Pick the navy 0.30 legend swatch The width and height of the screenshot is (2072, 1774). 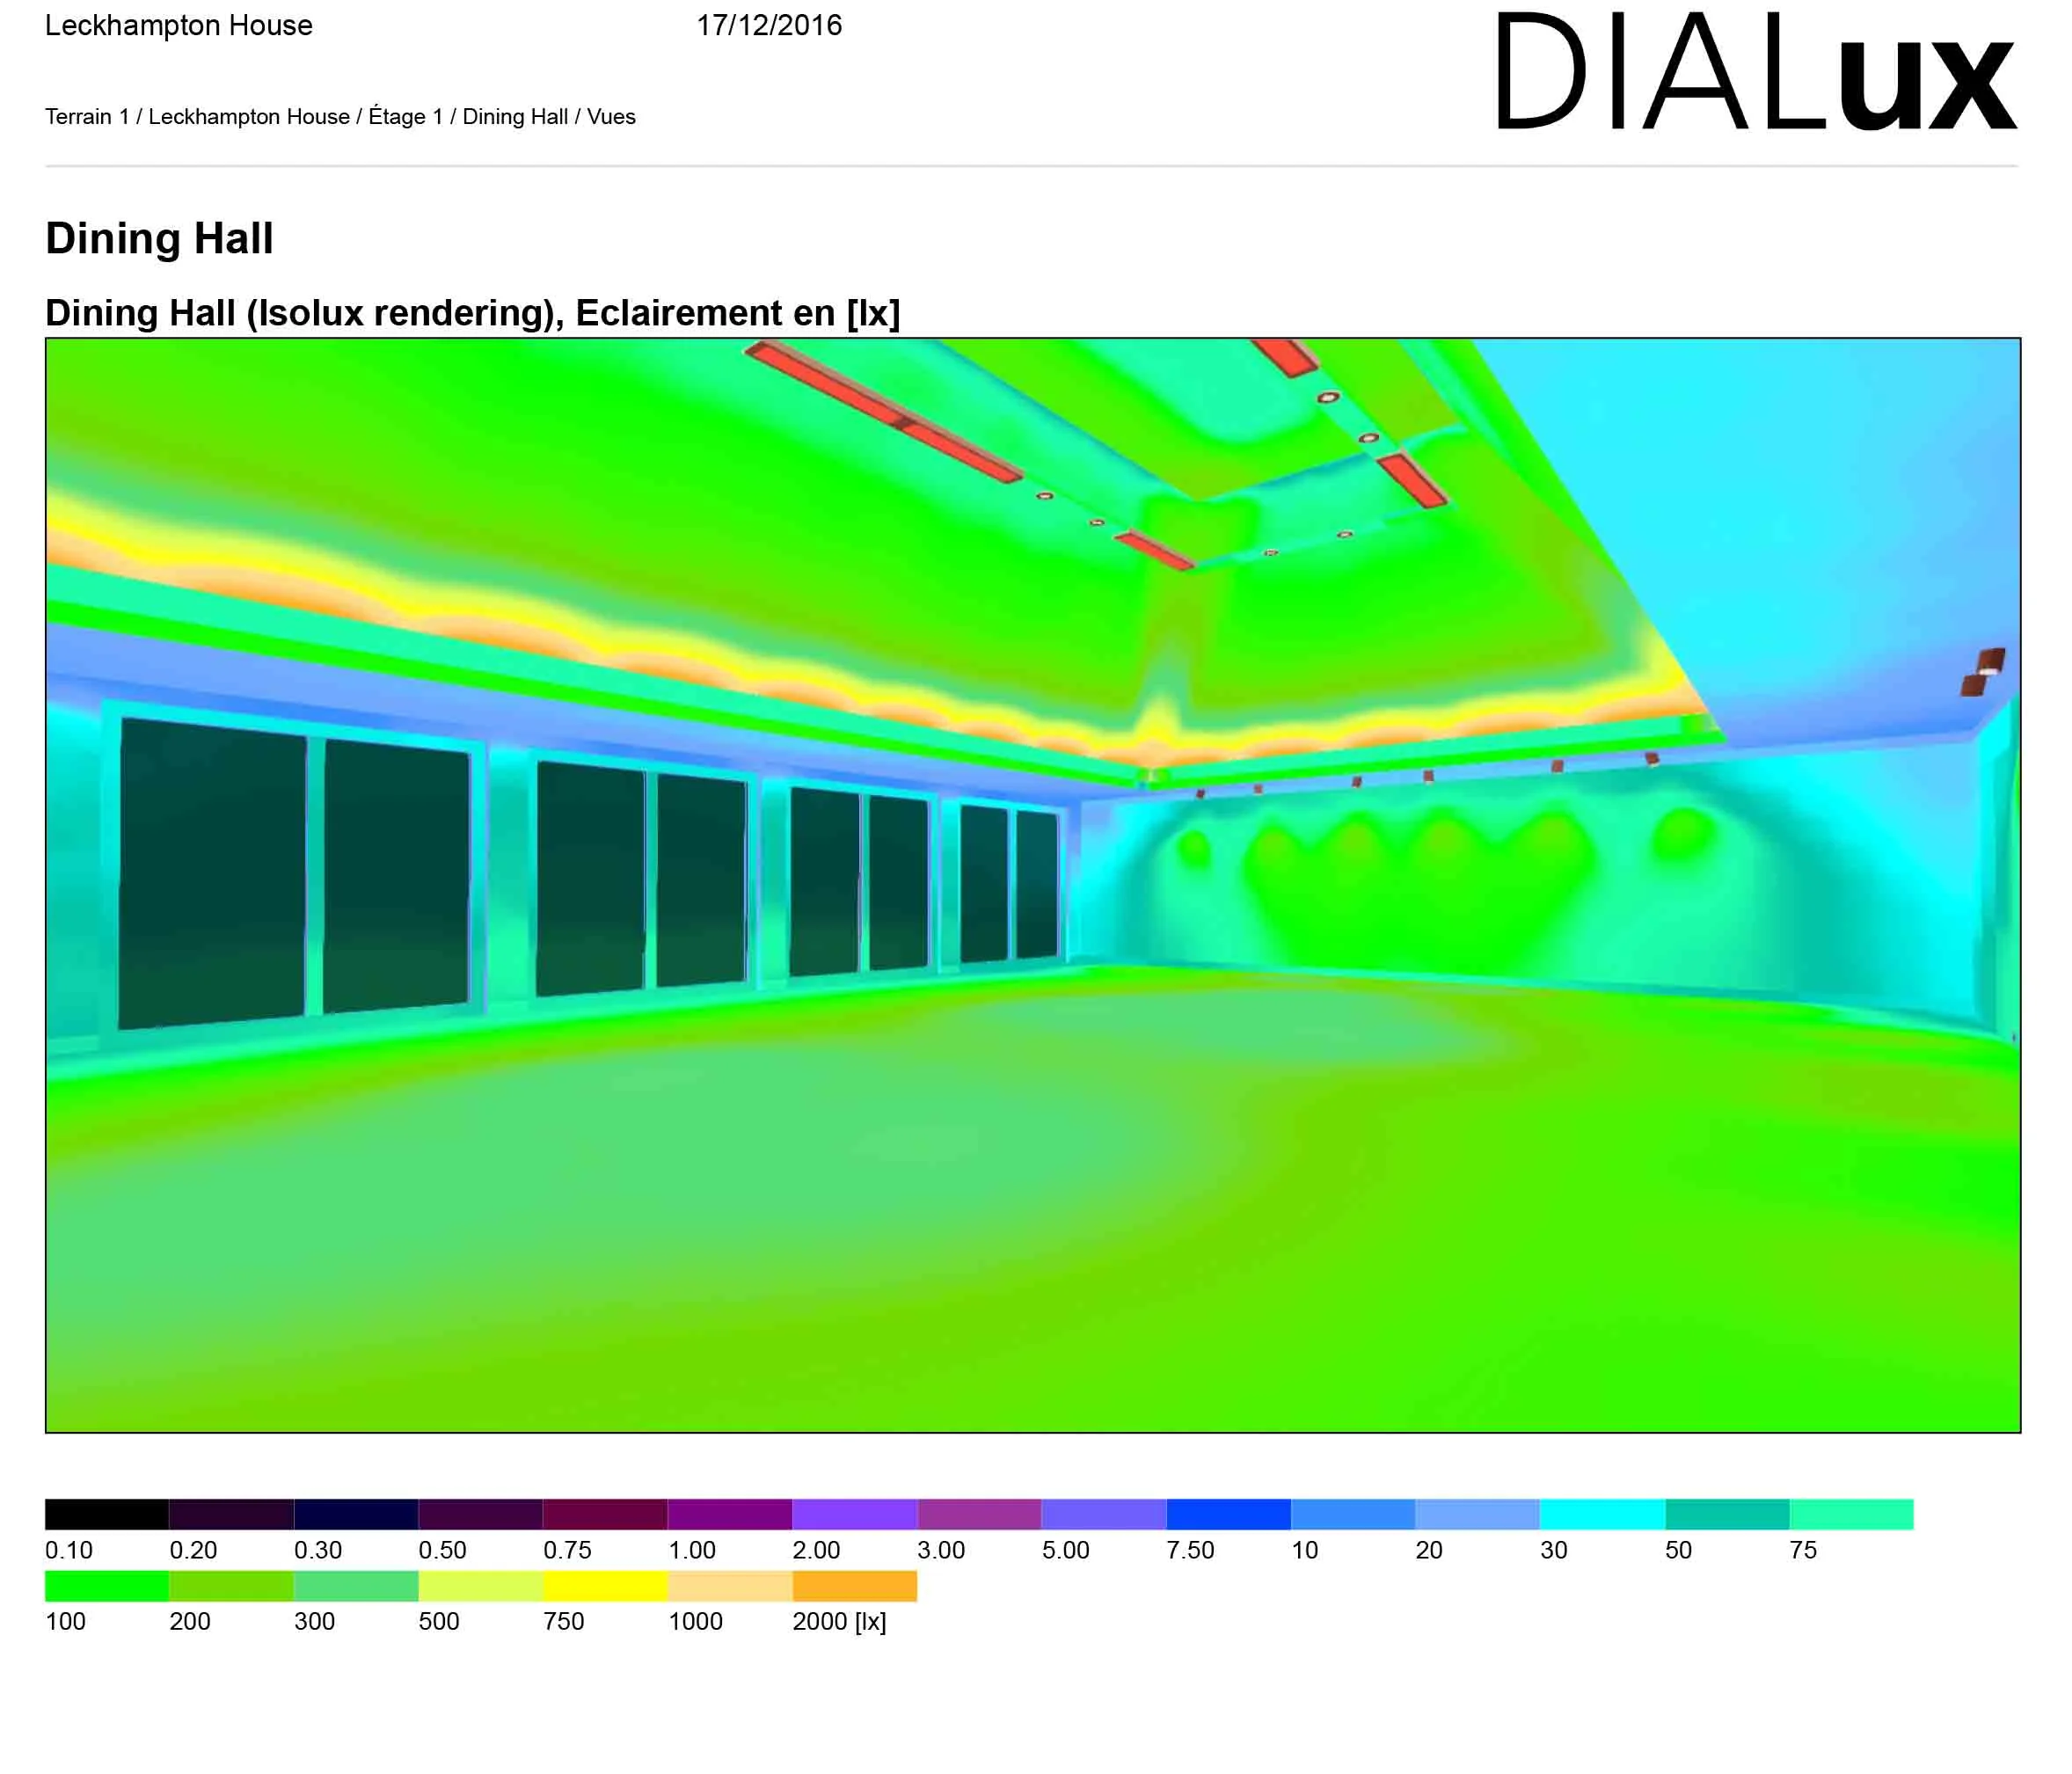(x=356, y=1514)
